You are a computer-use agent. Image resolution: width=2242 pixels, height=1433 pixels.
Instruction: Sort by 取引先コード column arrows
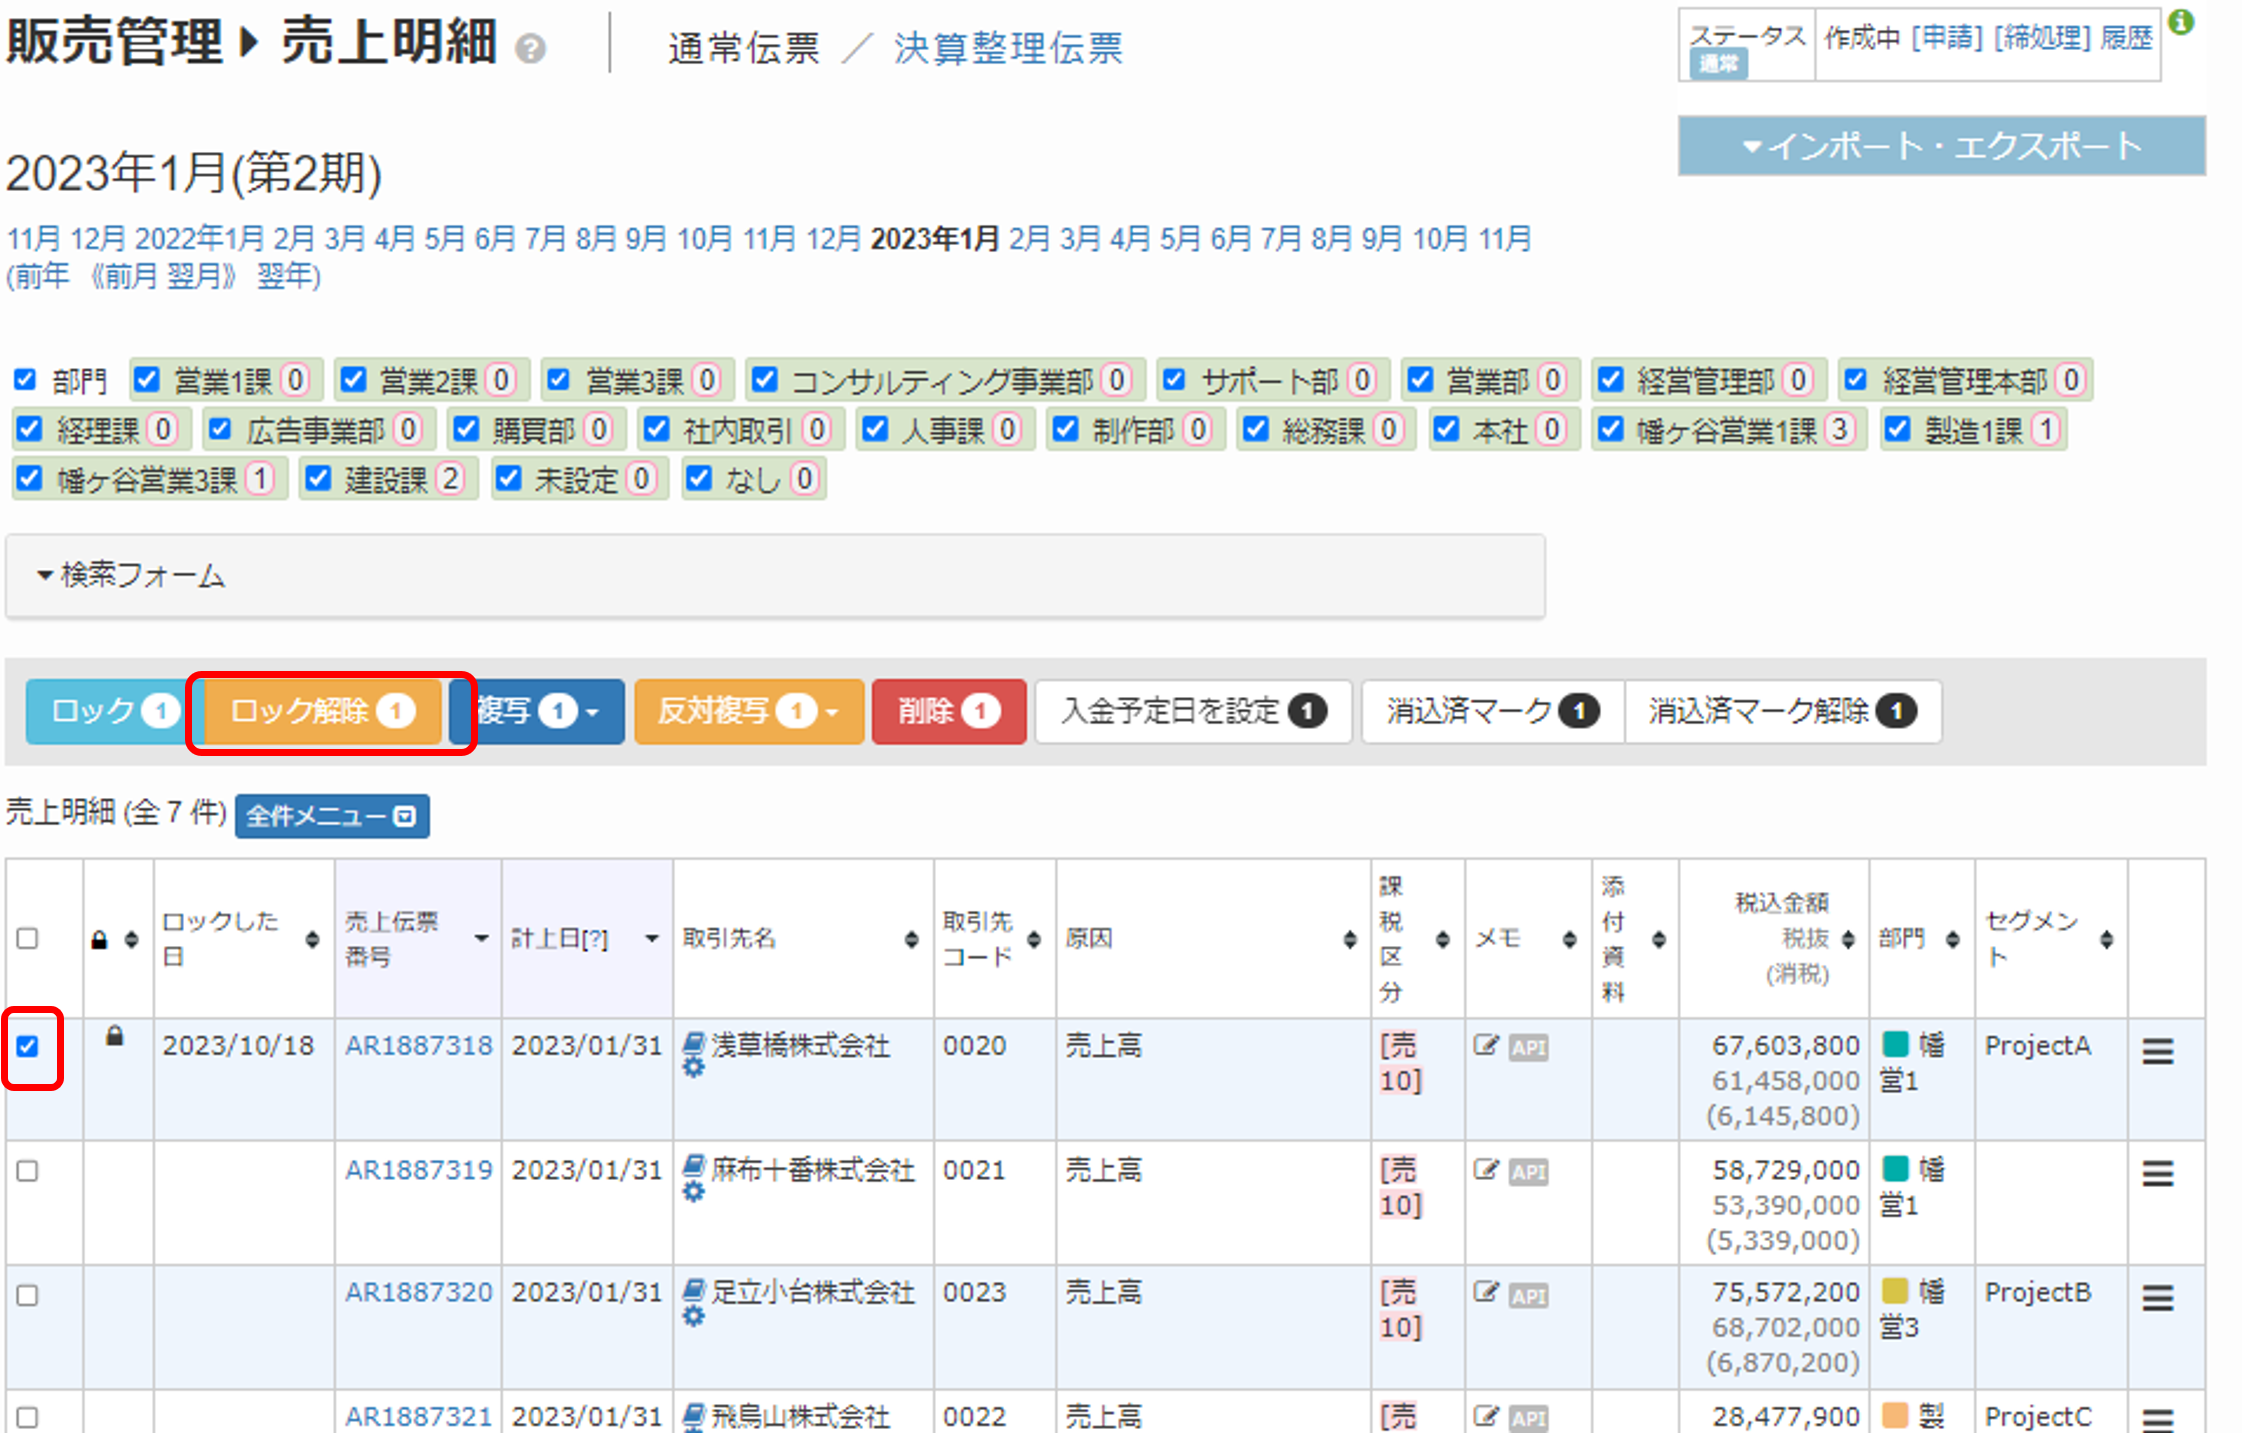[x=1034, y=939]
